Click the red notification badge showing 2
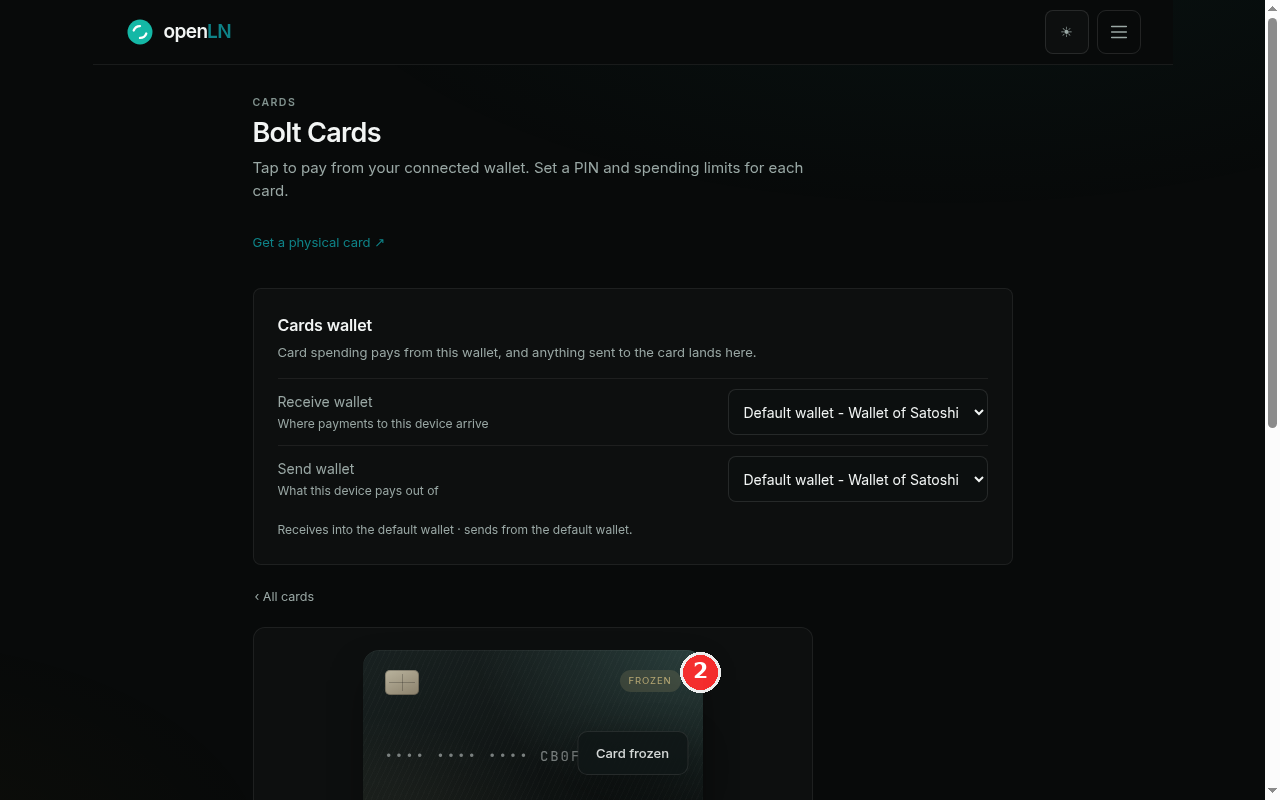Screen dimensions: 1280x800 pyautogui.click(x=700, y=672)
